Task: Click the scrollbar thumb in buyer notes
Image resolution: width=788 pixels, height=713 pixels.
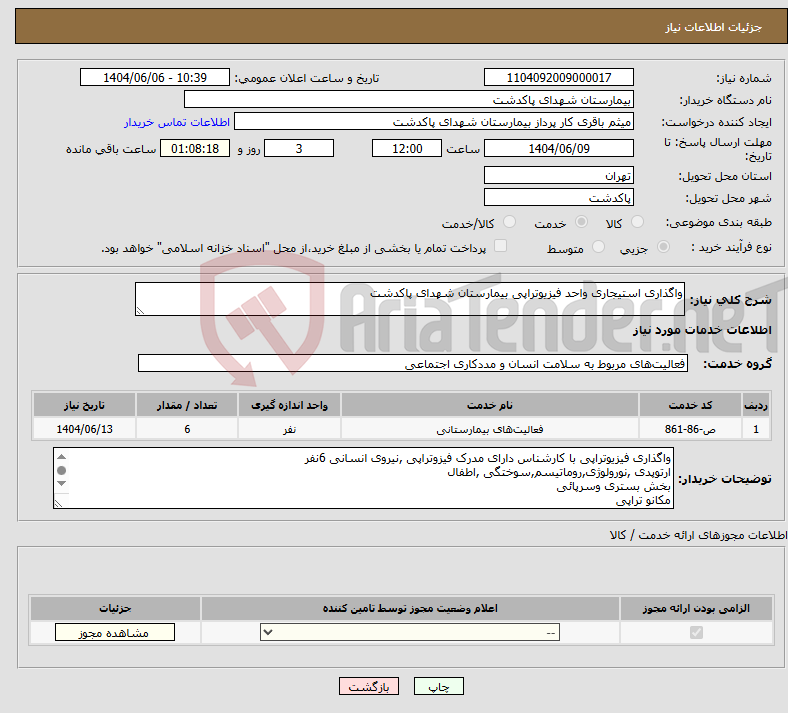Action: point(61,470)
